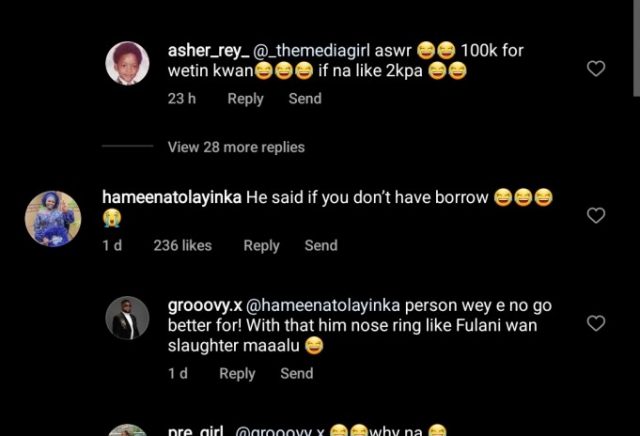Viewport: 640px width, 436px height.
Task: Send asher_rey_'s comment to someone
Action: 305,98
